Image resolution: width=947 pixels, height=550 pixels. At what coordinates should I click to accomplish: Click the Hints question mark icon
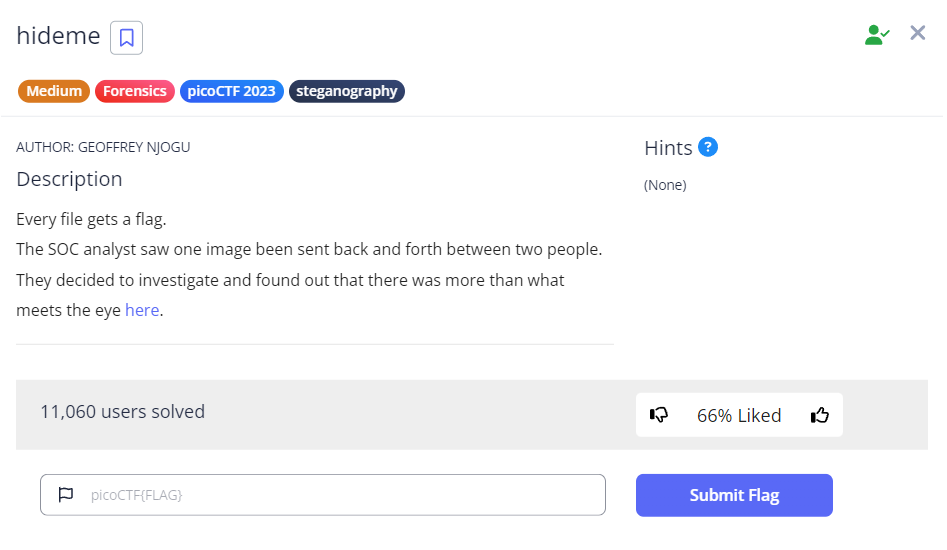point(708,147)
